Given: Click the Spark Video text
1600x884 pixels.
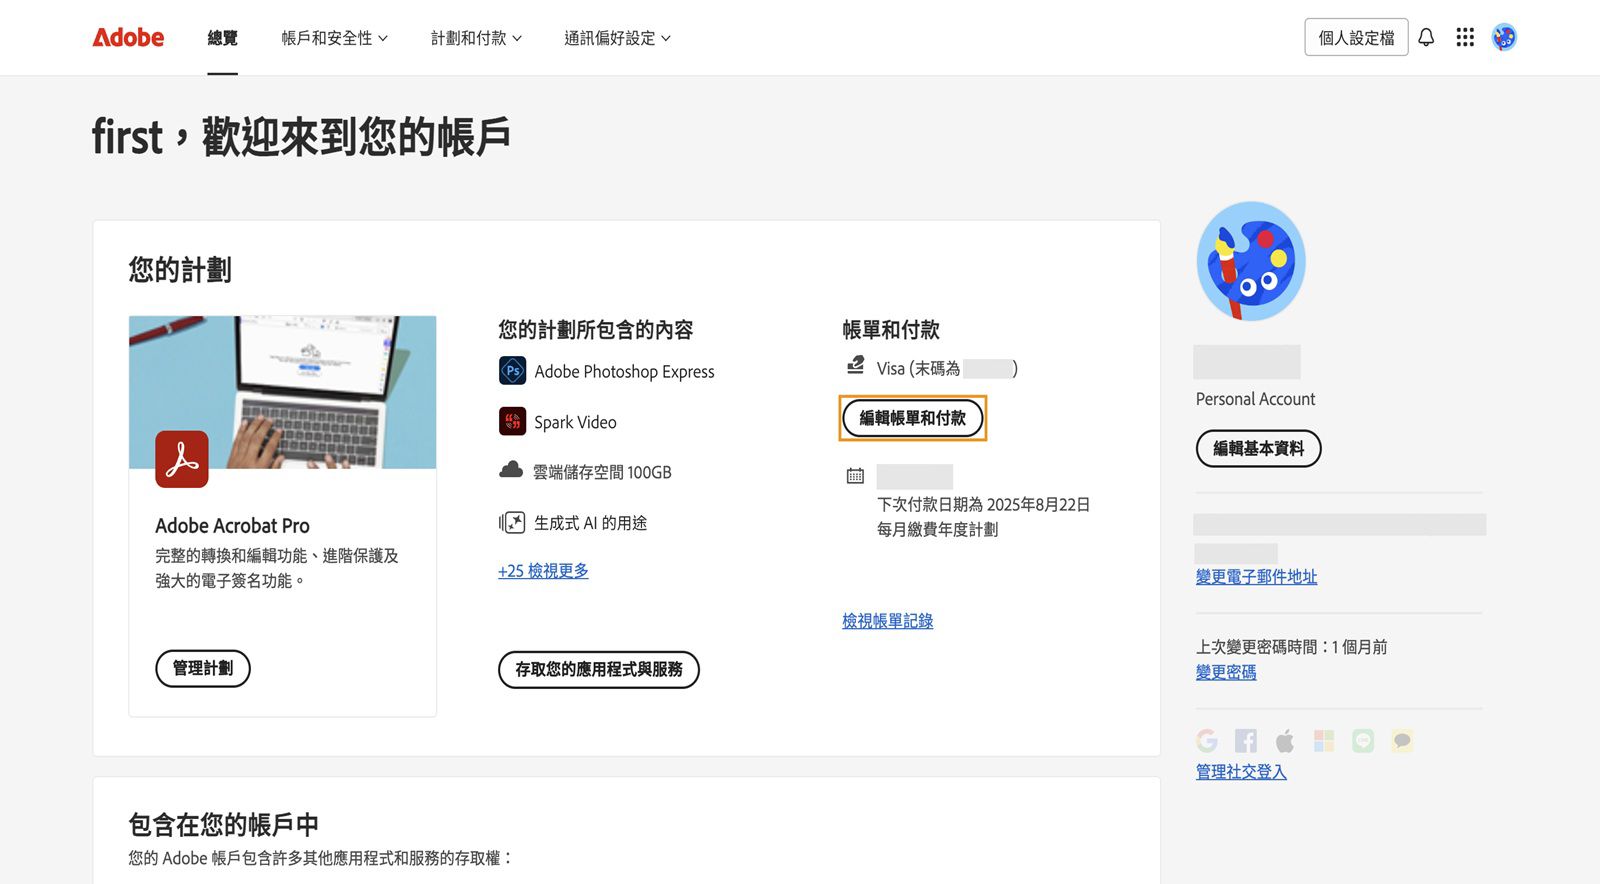Looking at the screenshot, I should coord(575,422).
